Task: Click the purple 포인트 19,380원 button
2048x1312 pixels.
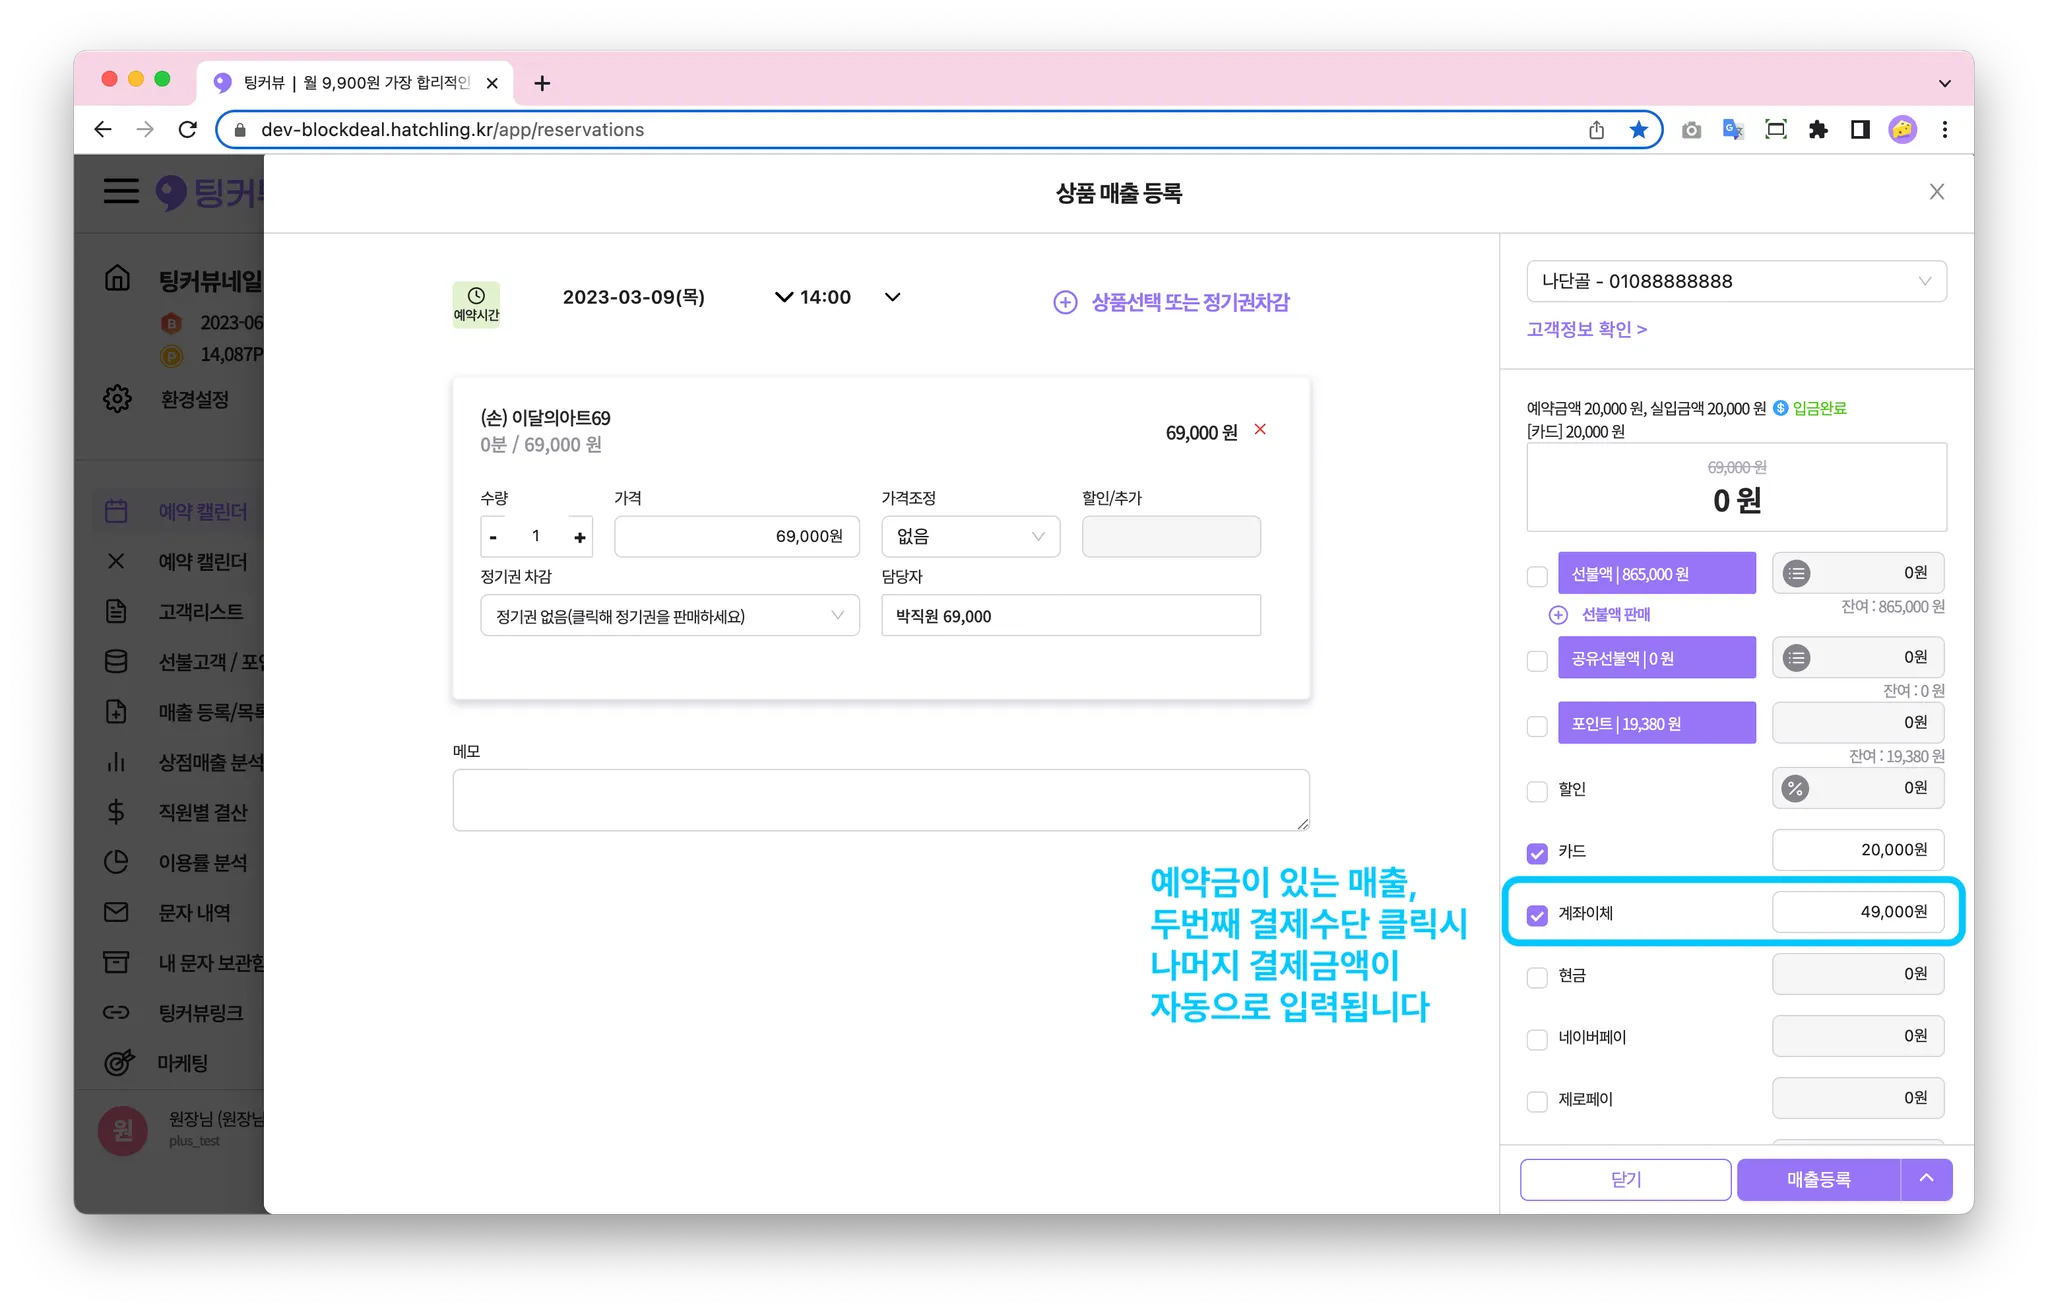Action: [x=1656, y=723]
